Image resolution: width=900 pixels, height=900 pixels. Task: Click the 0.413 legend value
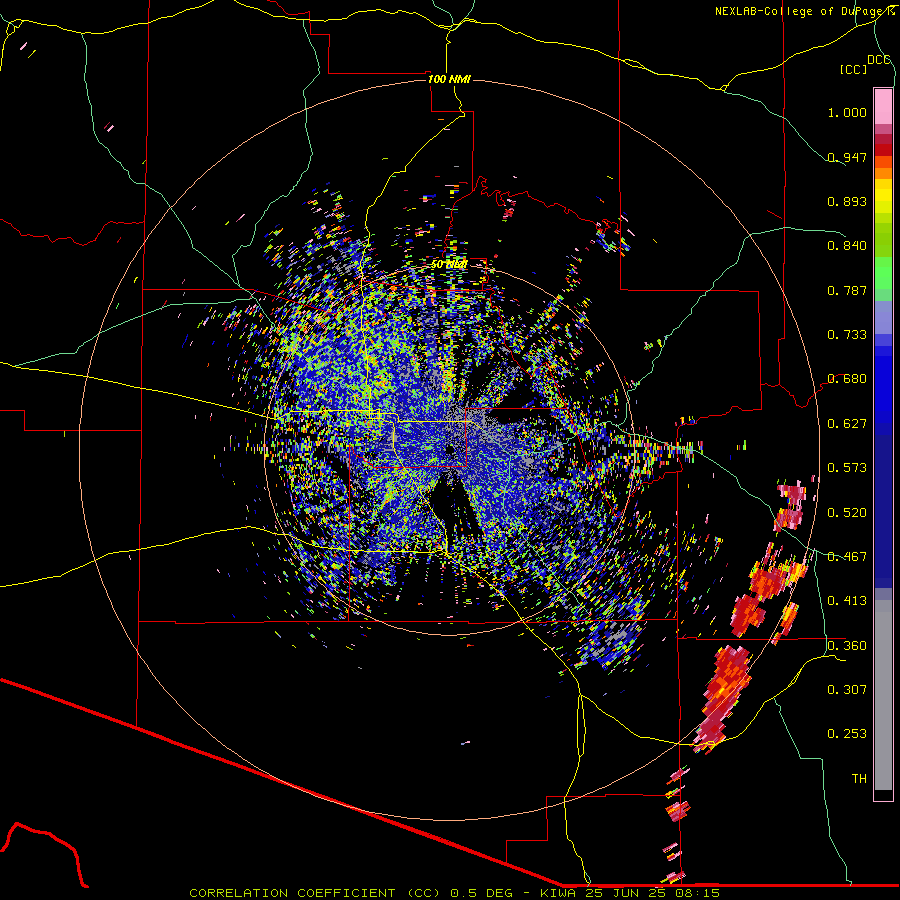point(847,601)
